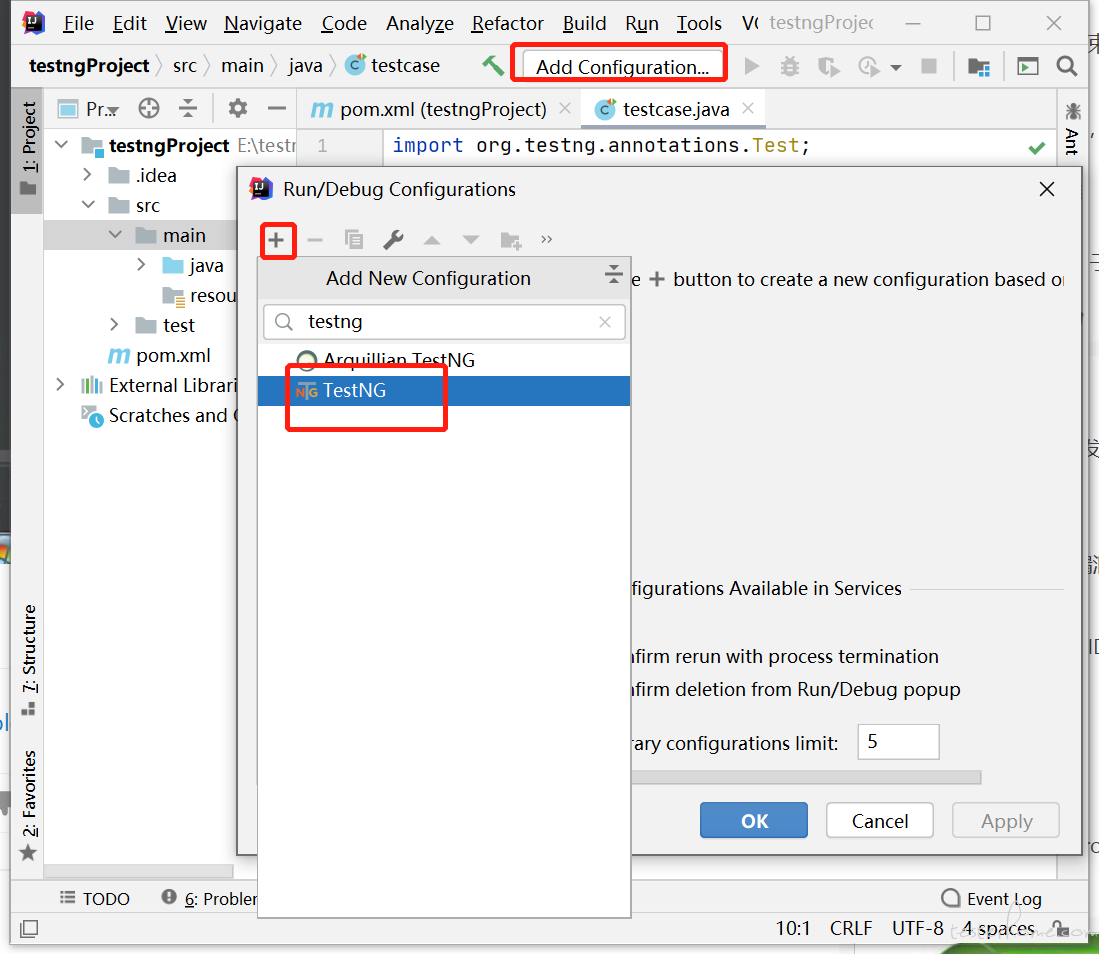Click the Move Down arrow icon

point(471,240)
